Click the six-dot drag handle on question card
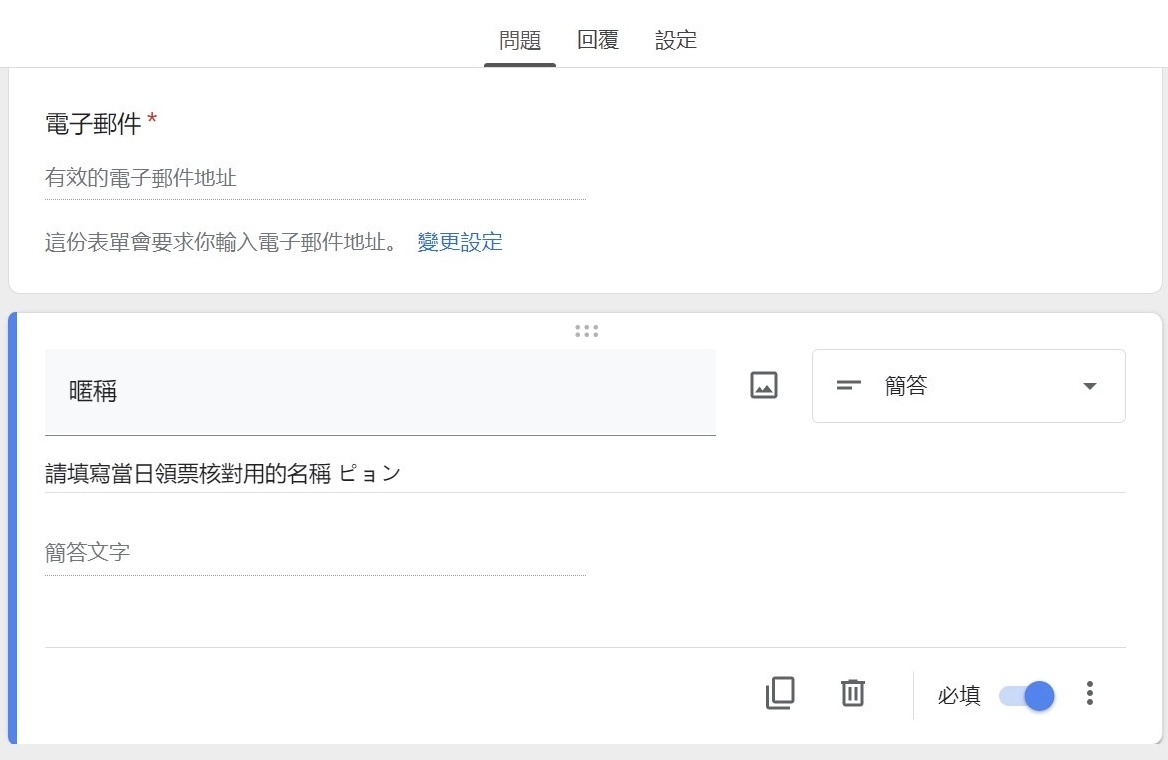1168x760 pixels. click(587, 331)
